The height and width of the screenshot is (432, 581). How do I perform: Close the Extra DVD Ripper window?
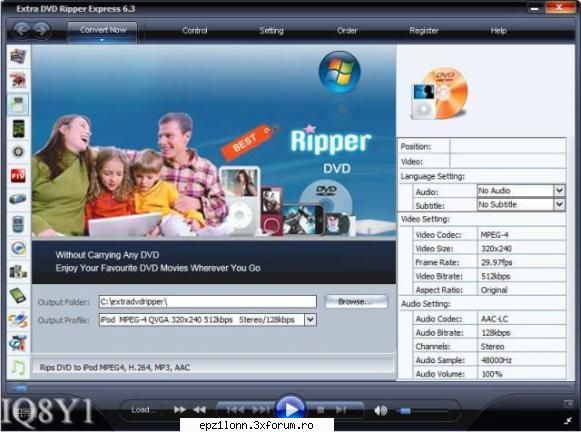[560, 8]
